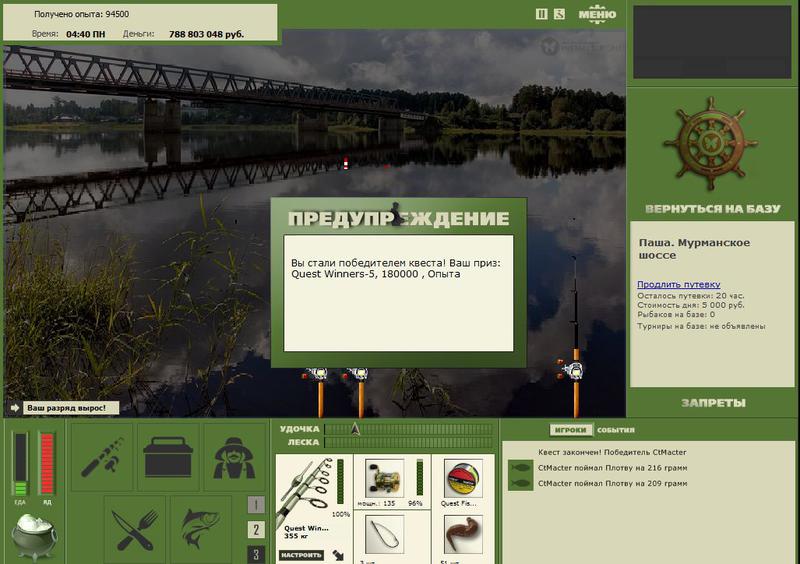Click the time value 04:40 ПН
The height and width of the screenshot is (564, 800).
[86, 34]
